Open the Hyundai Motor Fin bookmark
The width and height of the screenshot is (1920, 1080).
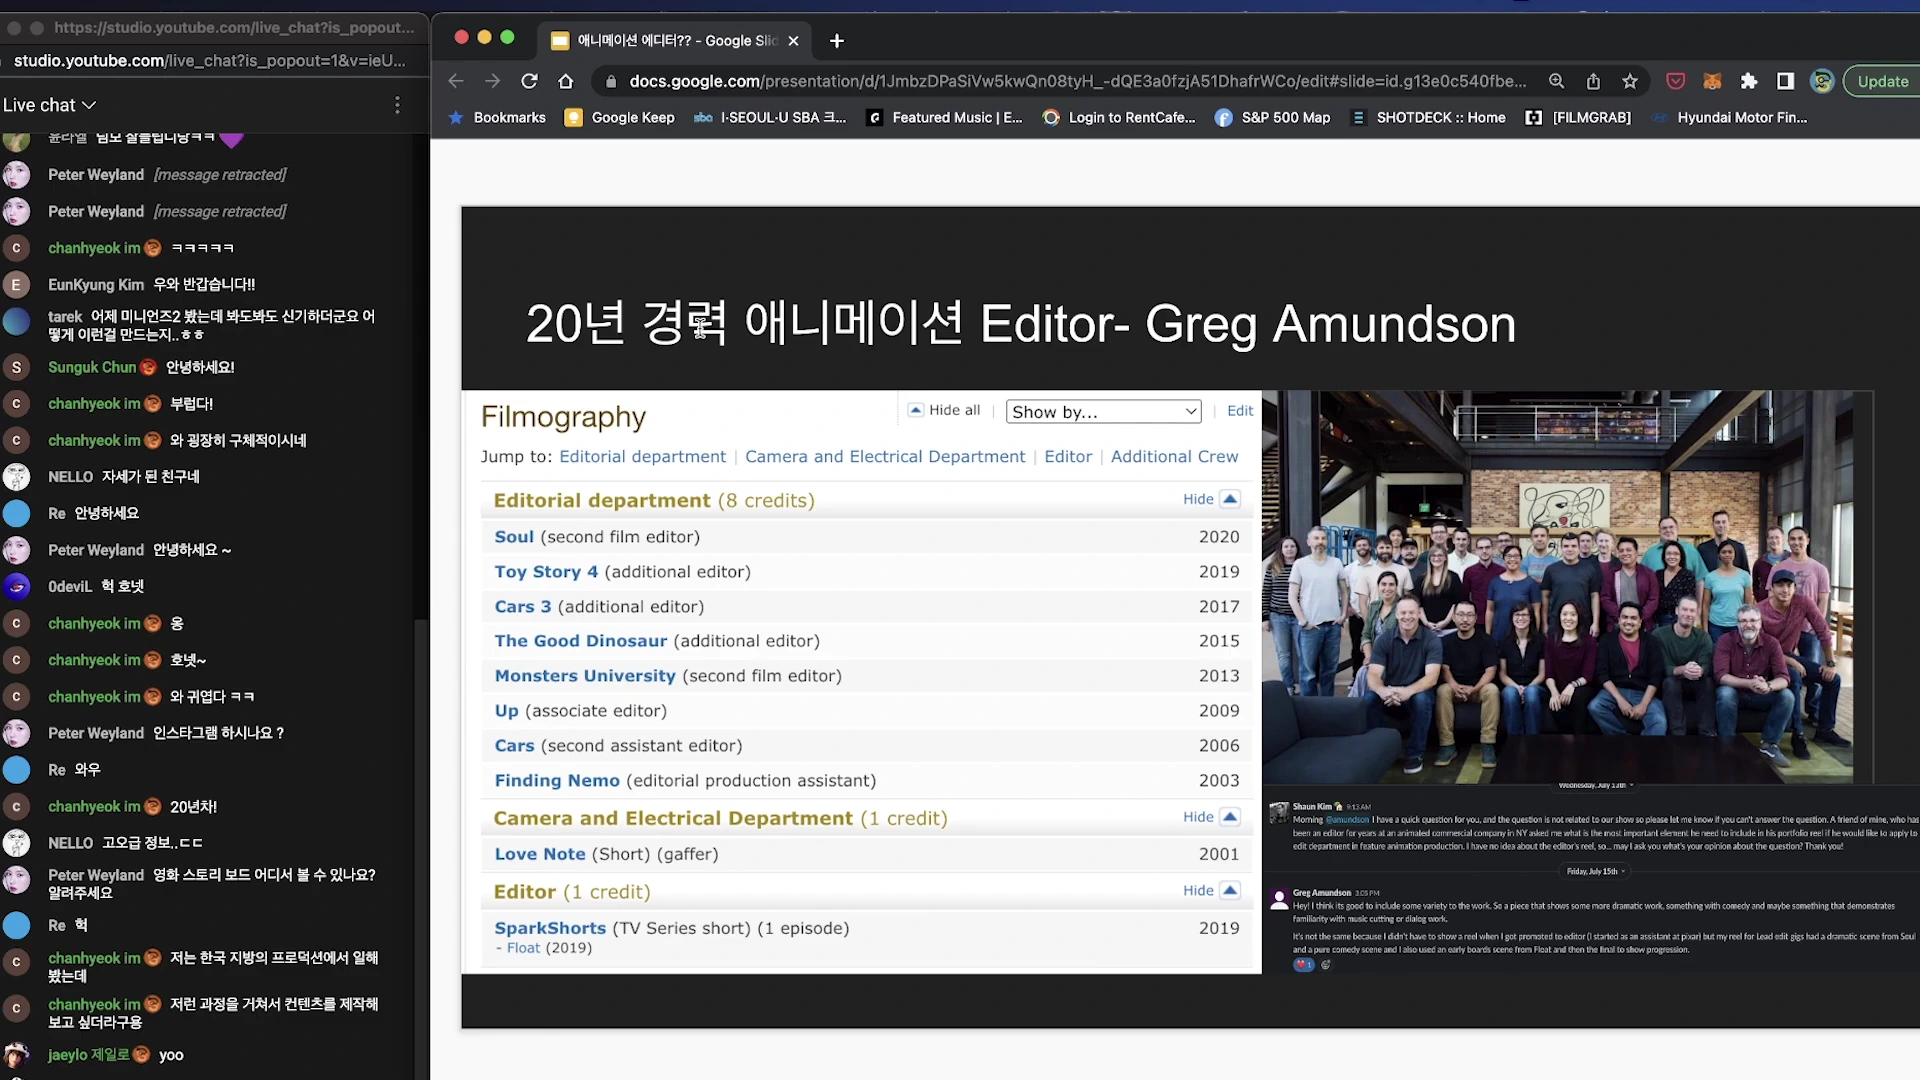pos(1729,117)
